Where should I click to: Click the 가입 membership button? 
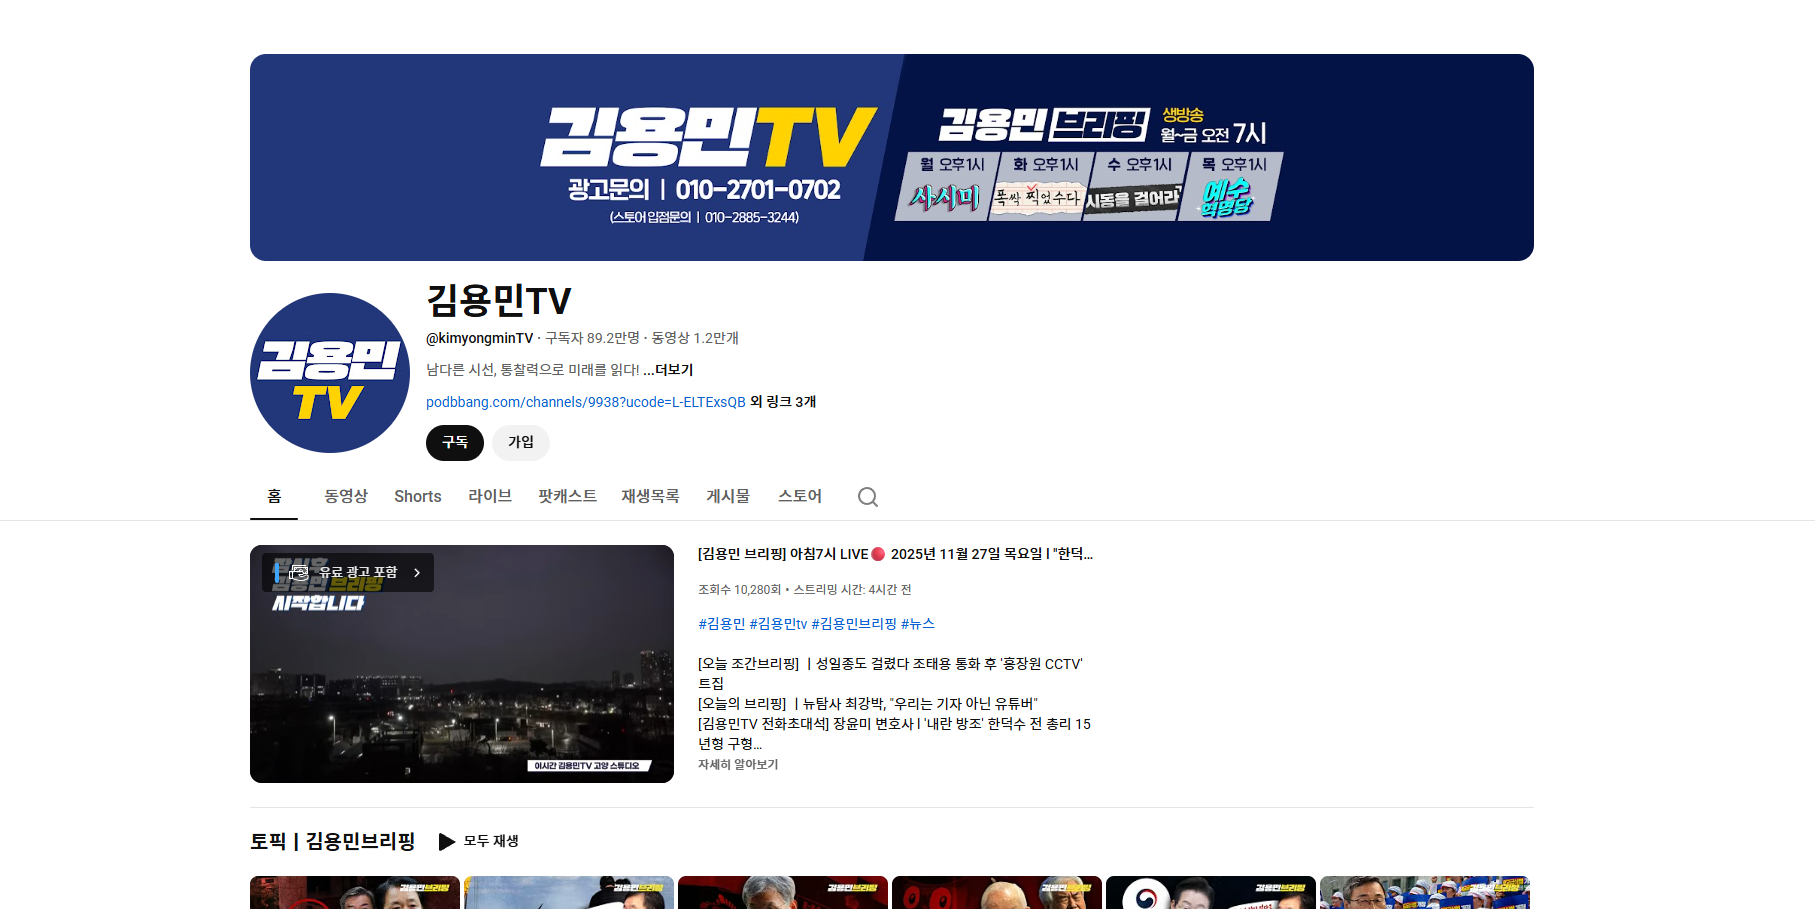tap(521, 443)
